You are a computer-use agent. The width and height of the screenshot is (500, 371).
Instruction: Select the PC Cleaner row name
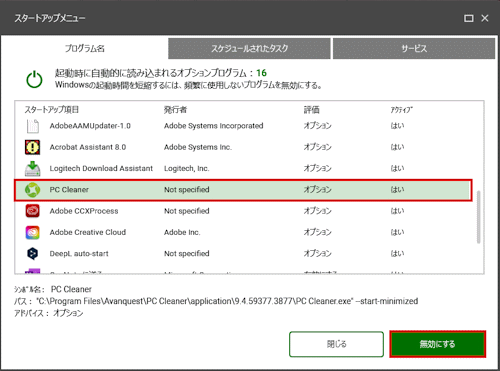[x=69, y=190]
